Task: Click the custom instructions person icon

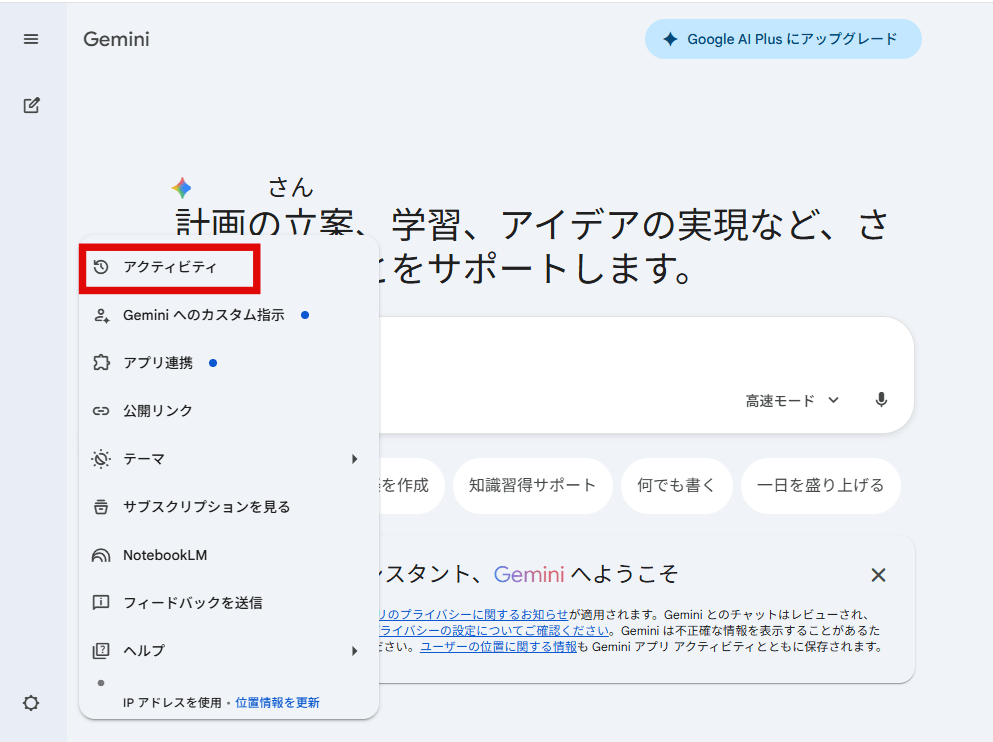Action: pyautogui.click(x=101, y=315)
